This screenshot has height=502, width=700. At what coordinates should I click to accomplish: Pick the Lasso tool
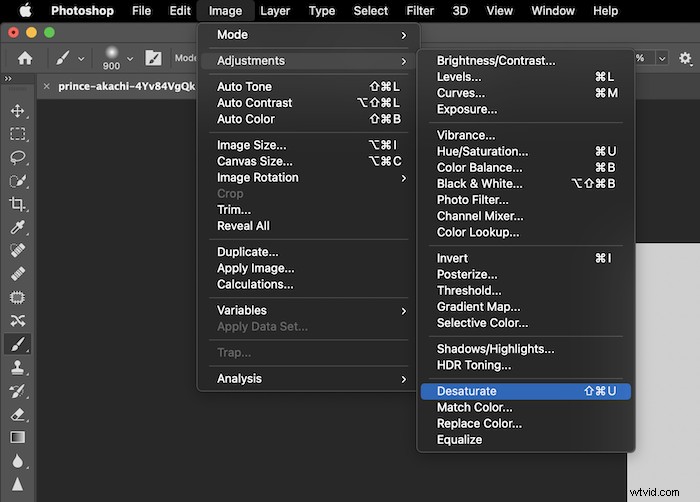[17, 157]
